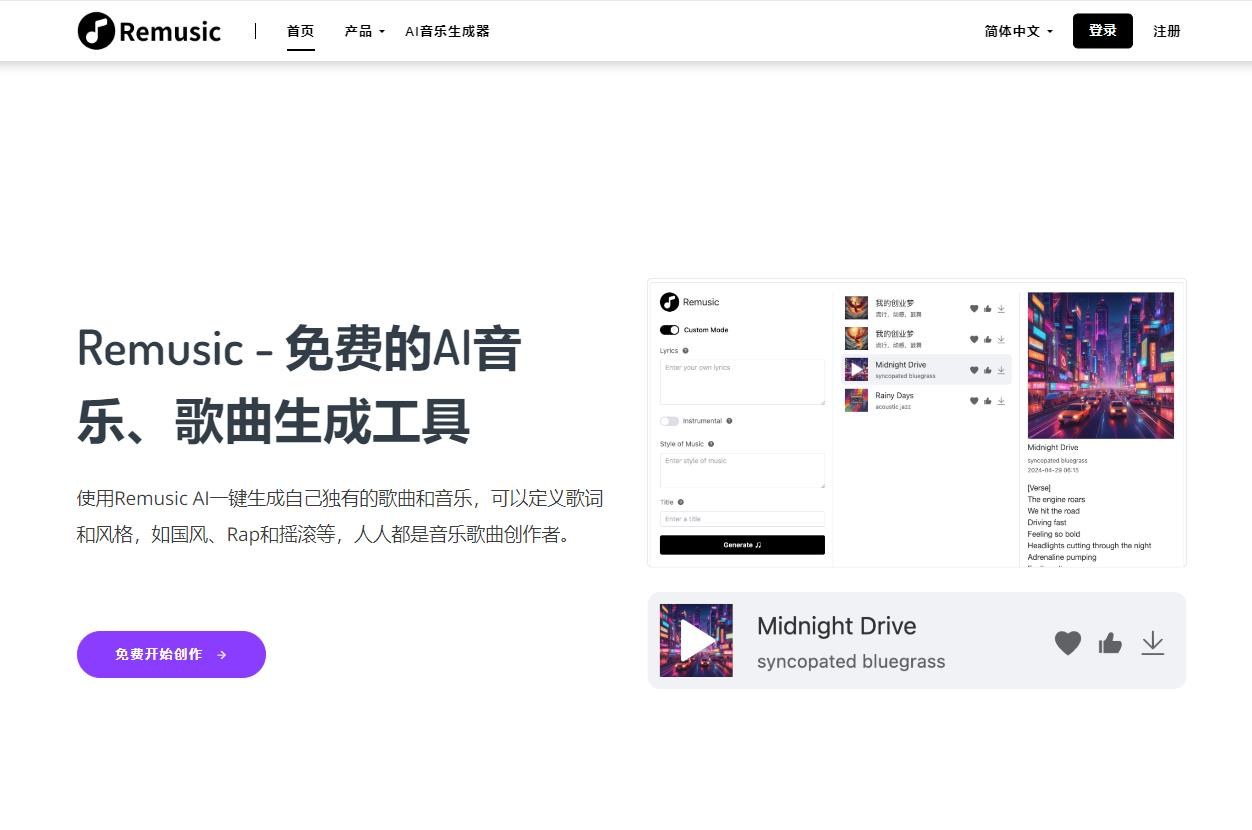The height and width of the screenshot is (830, 1252).
Task: Thumbs-up the Rainy Days list row
Action: click(x=988, y=401)
